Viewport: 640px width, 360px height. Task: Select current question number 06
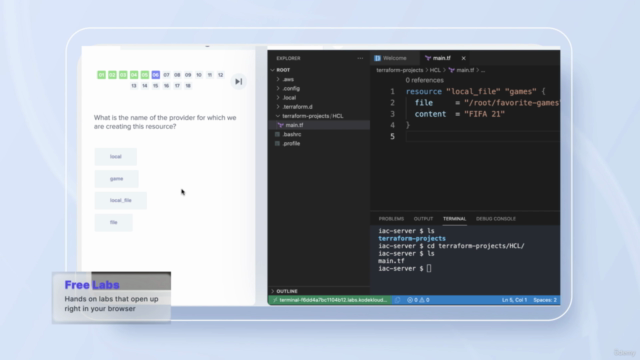(x=156, y=75)
